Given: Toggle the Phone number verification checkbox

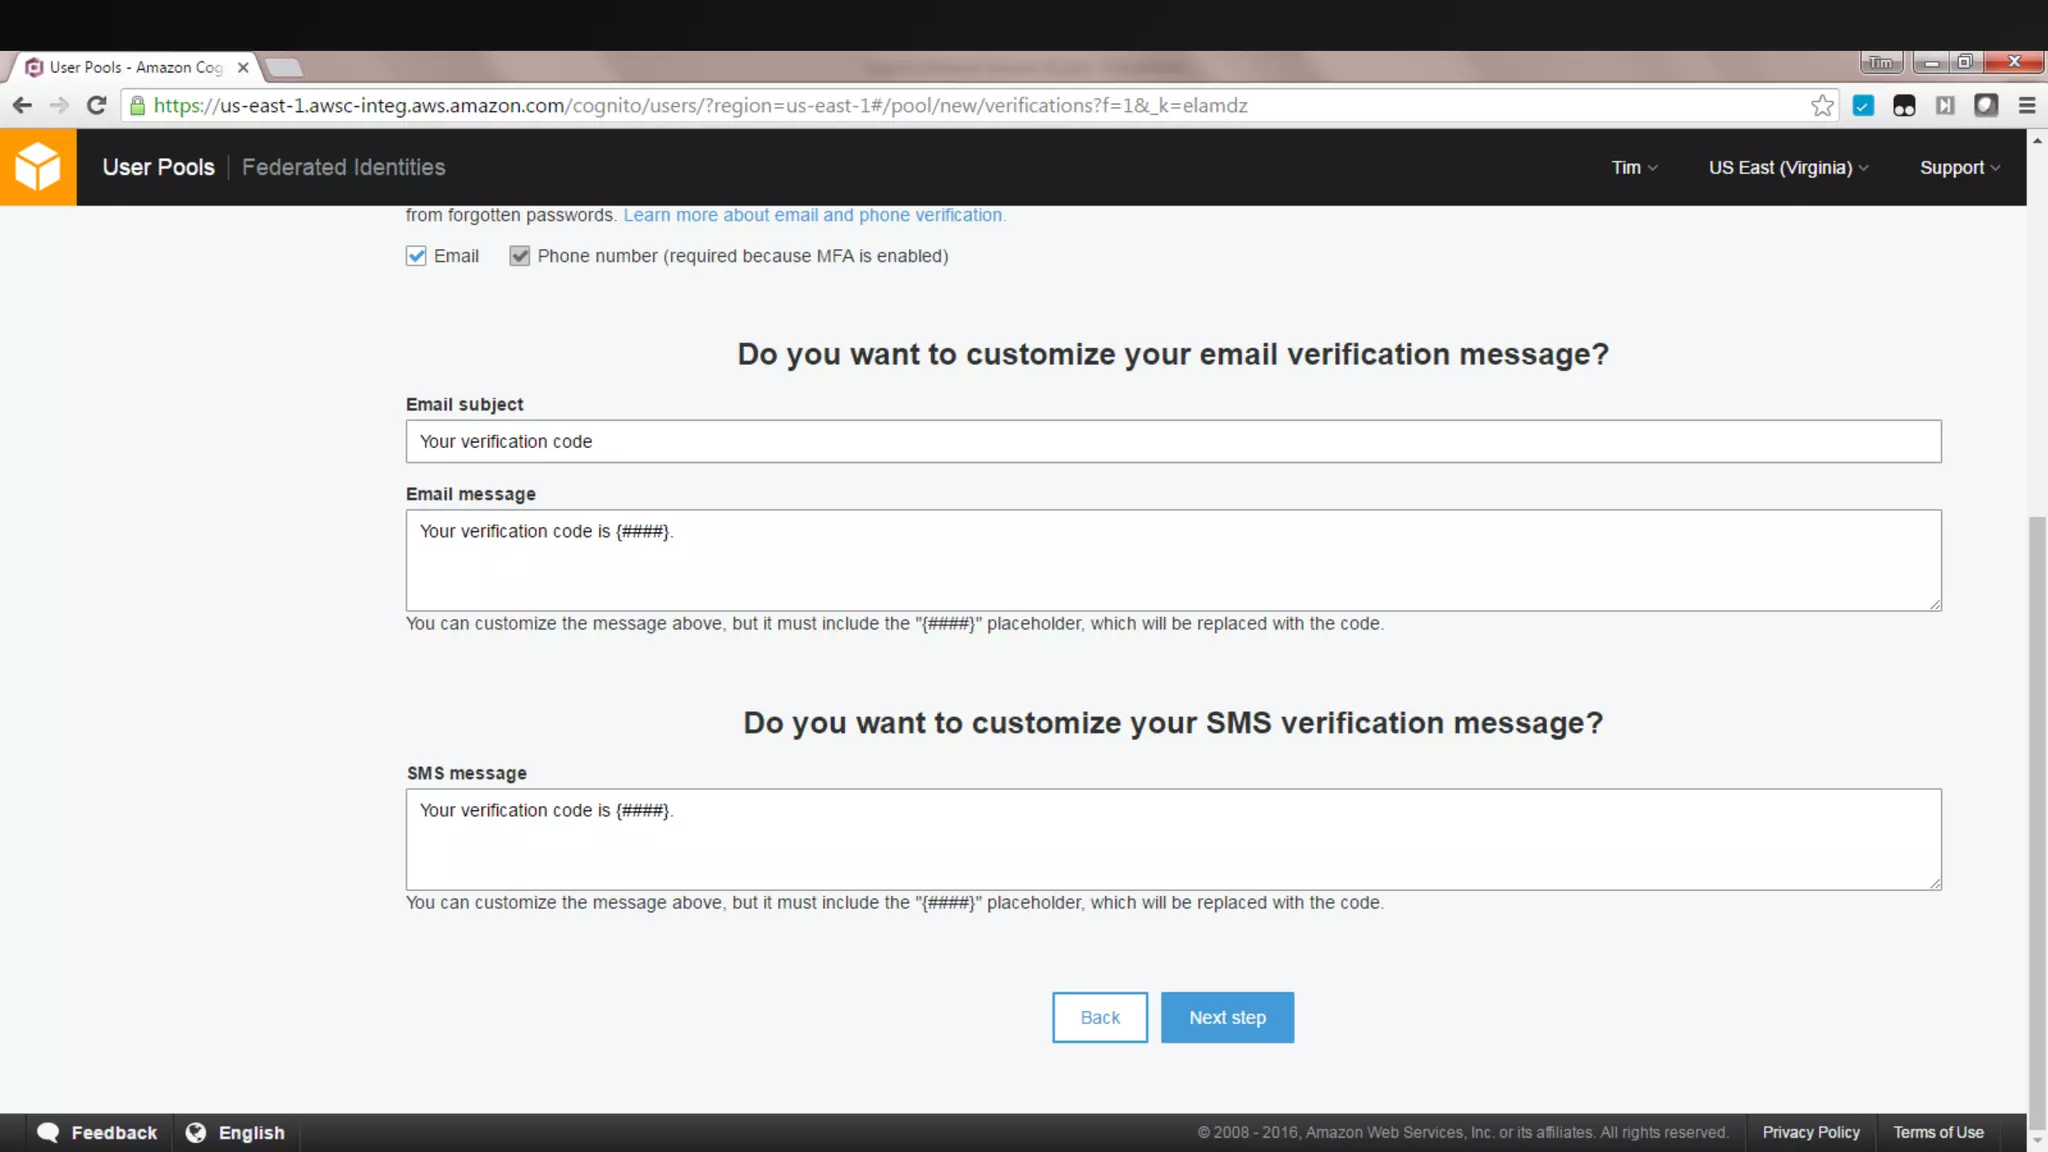Looking at the screenshot, I should pyautogui.click(x=519, y=256).
